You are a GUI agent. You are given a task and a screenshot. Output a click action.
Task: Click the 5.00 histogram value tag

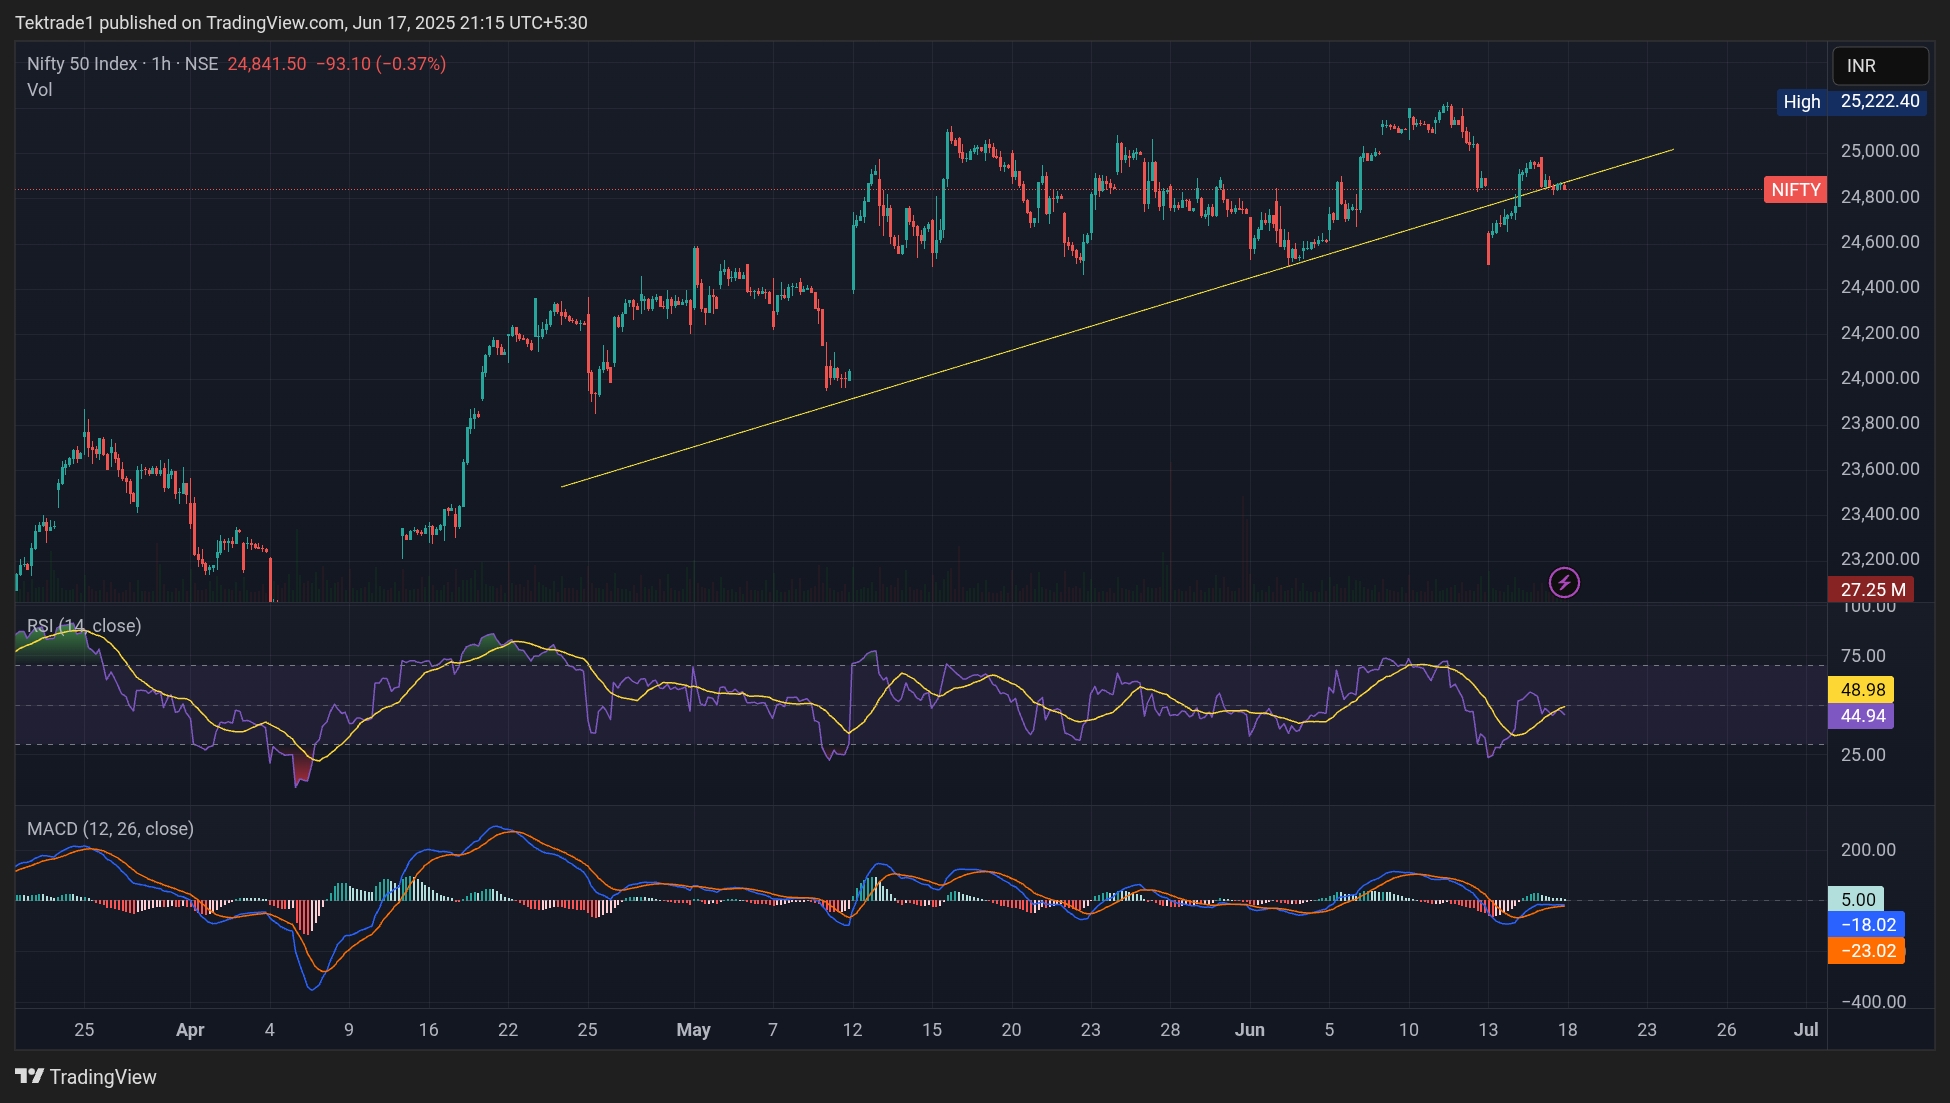(x=1857, y=899)
